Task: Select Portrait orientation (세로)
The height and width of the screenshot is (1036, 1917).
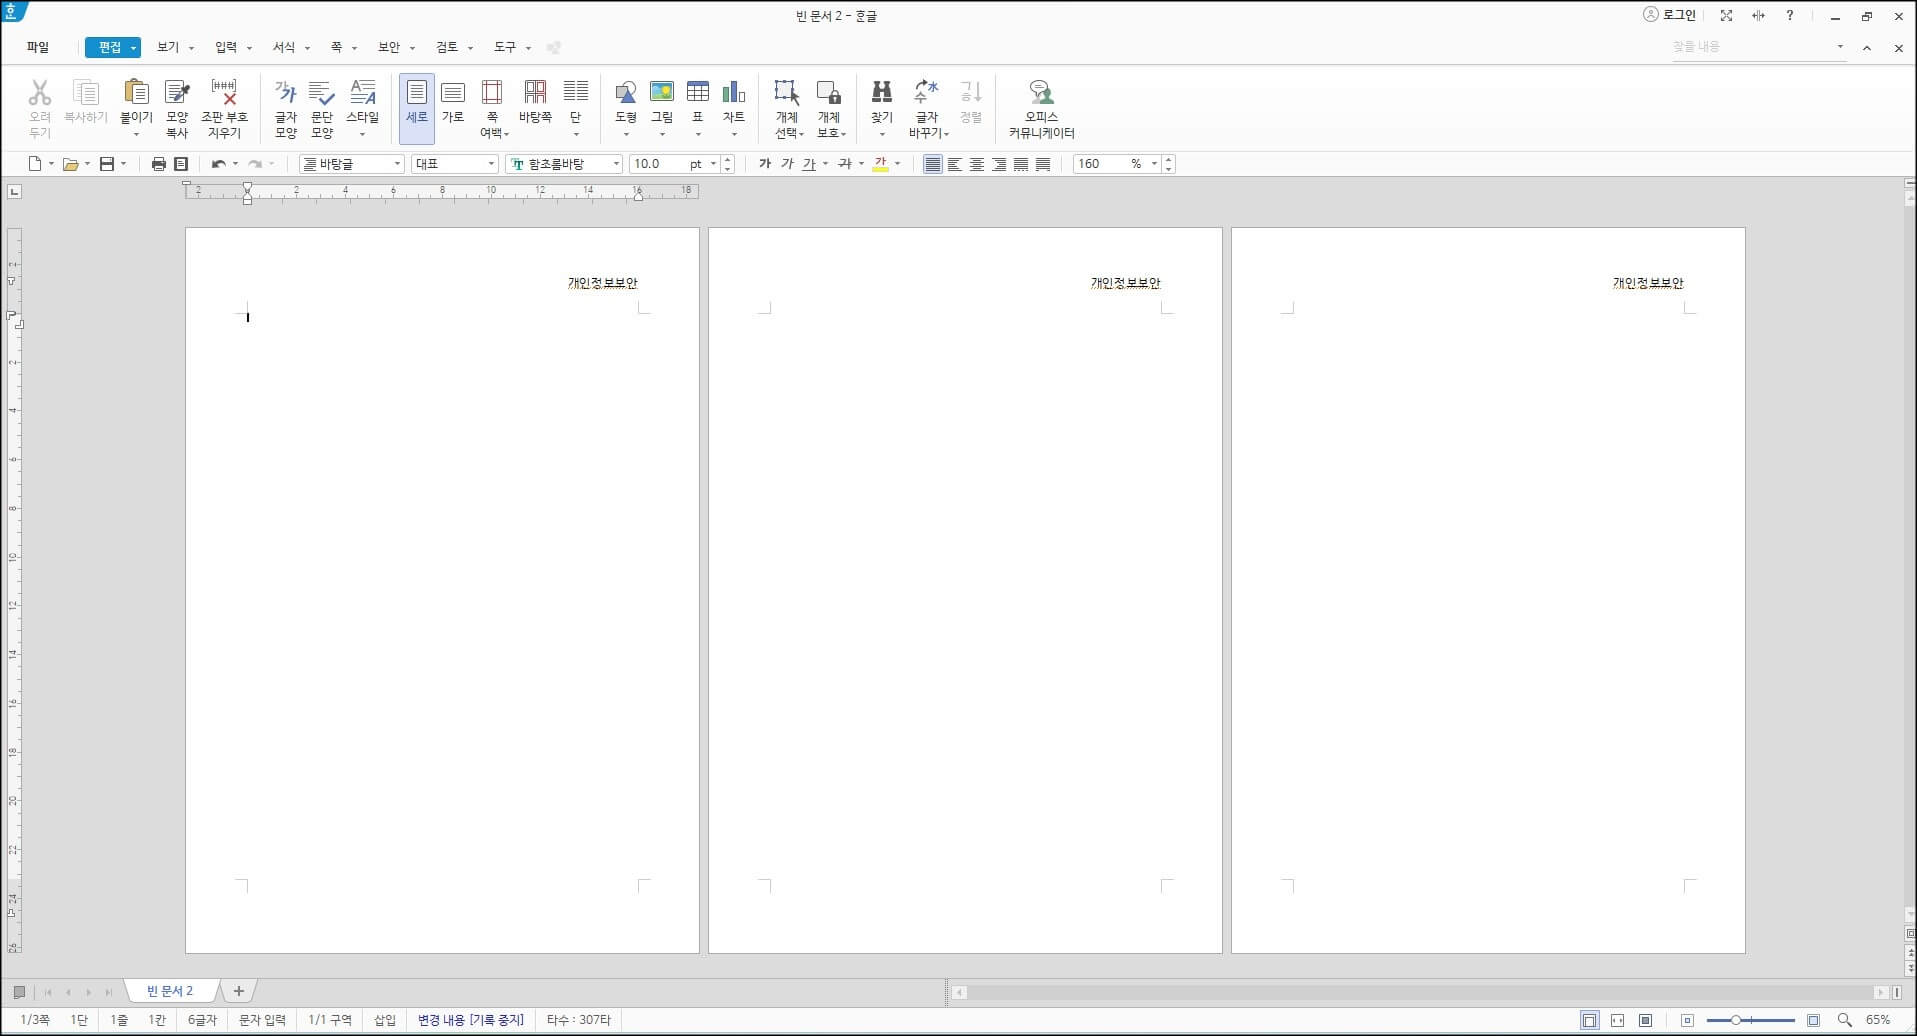Action: 417,108
